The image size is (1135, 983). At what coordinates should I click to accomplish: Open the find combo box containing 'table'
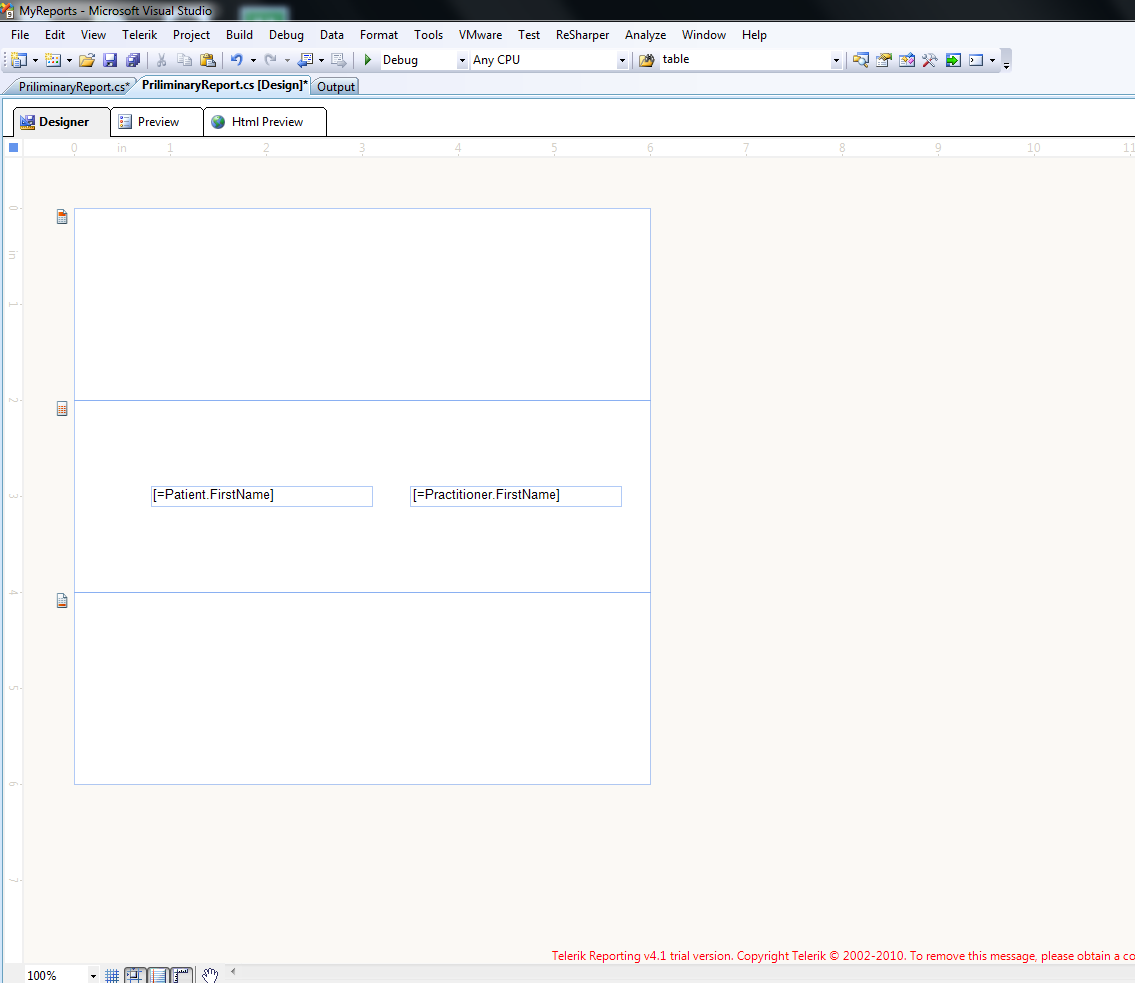[751, 60]
